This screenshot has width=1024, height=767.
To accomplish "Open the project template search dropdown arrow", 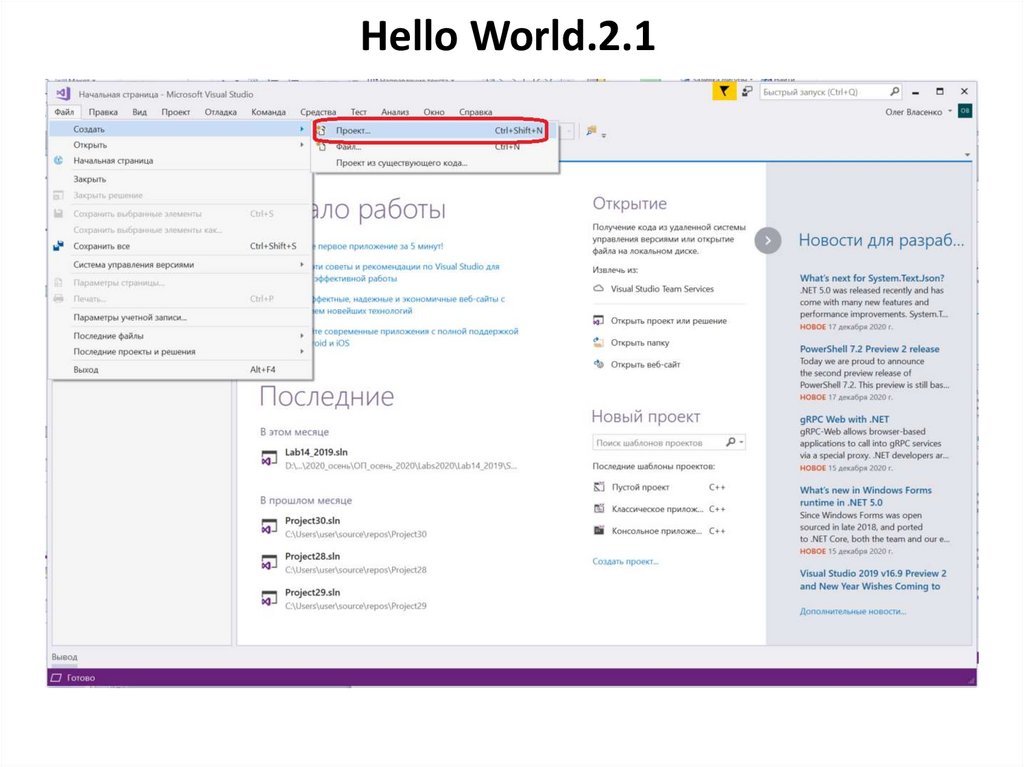I will (x=741, y=442).
